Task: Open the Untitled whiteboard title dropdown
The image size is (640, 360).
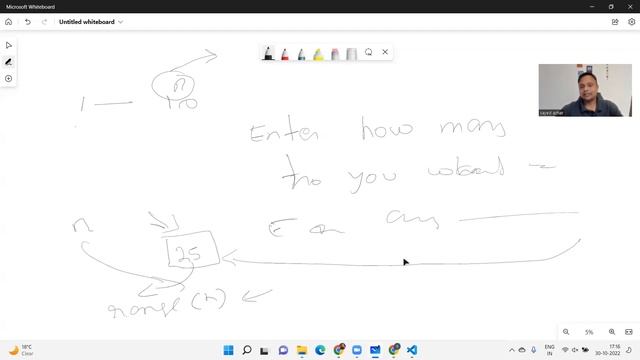Action: [x=91, y=22]
